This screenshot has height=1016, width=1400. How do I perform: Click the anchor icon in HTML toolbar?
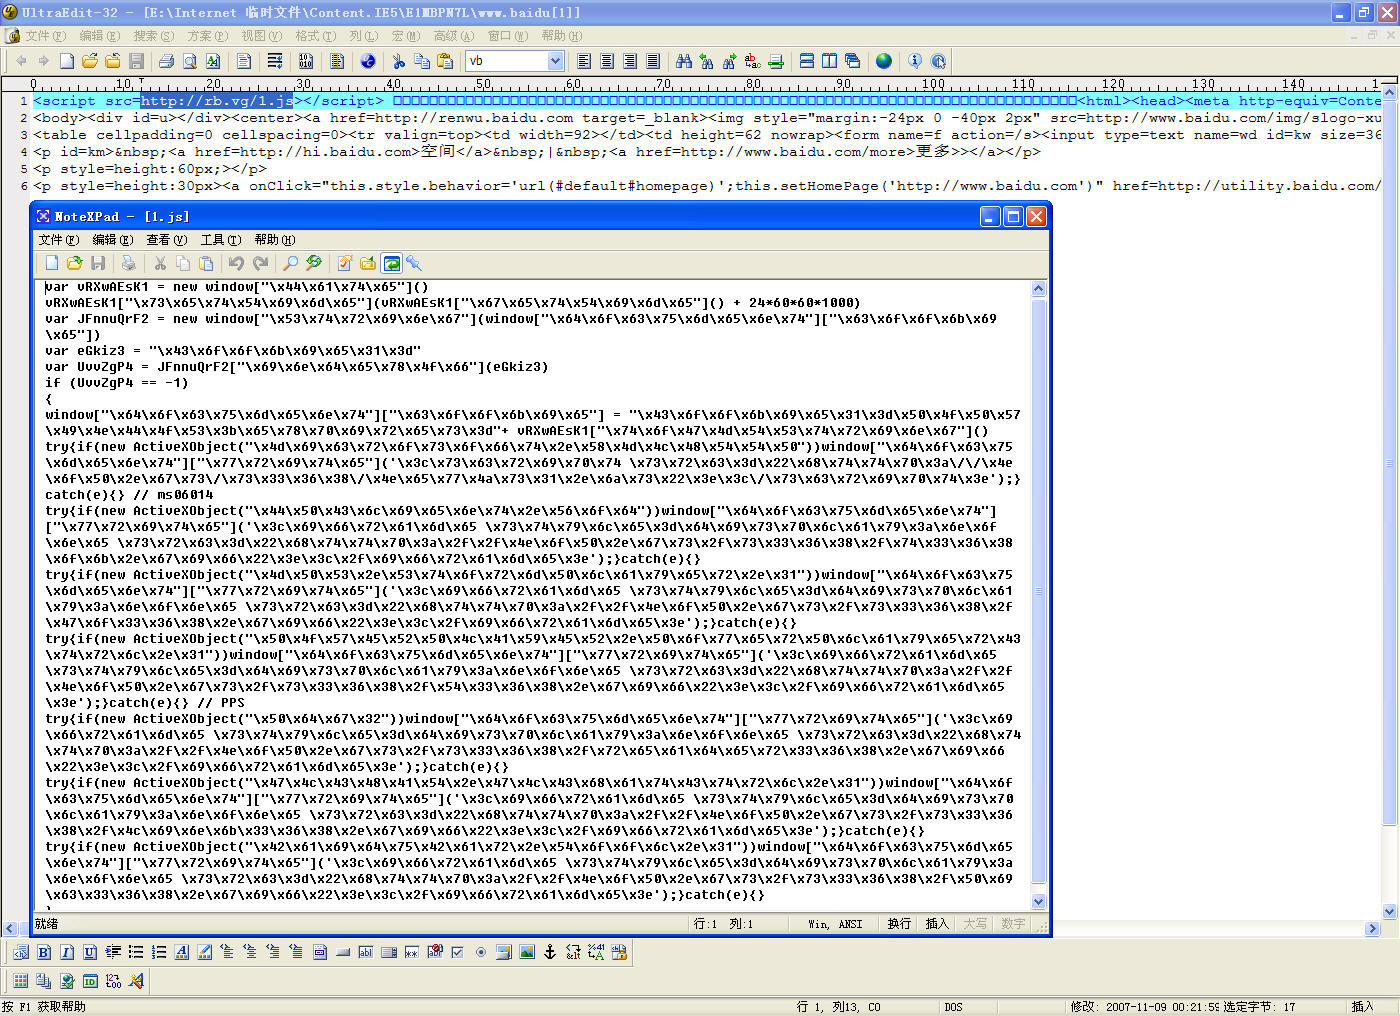[549, 952]
